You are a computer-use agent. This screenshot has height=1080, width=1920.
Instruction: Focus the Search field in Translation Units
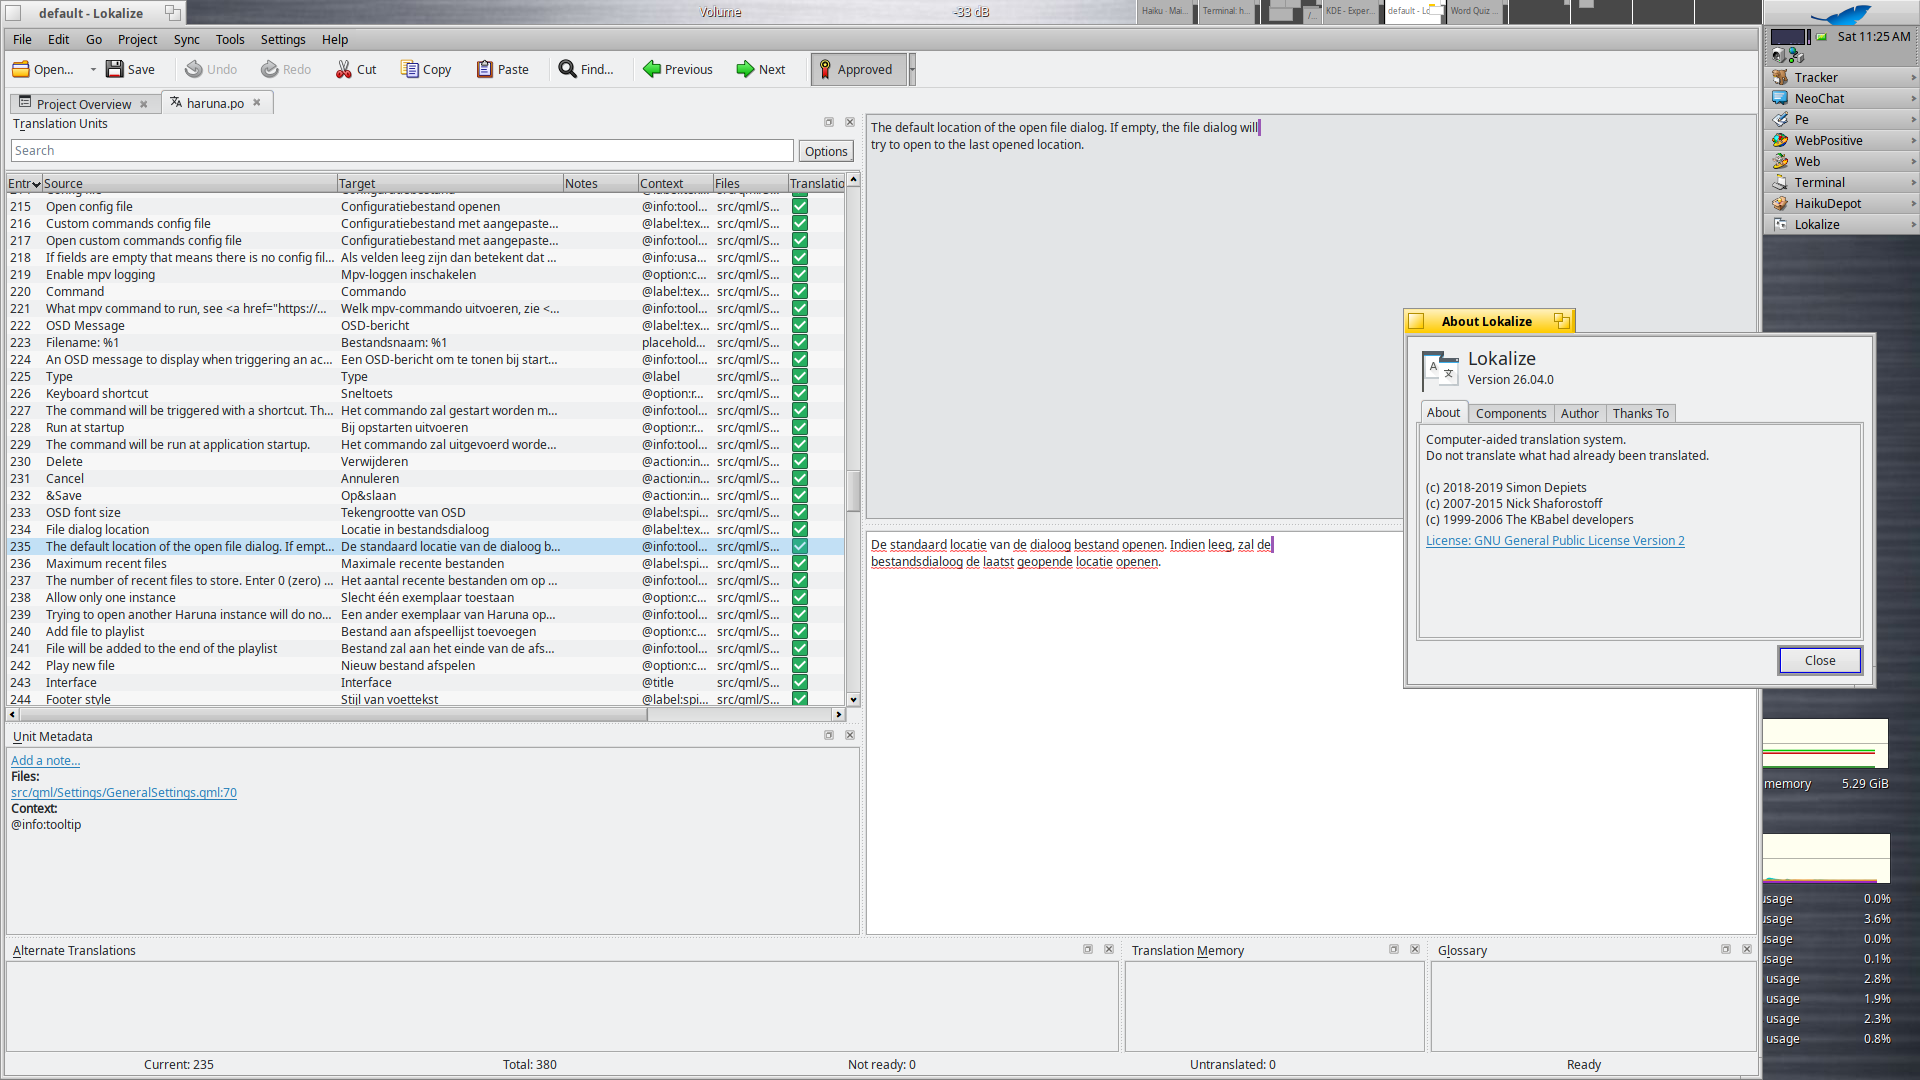[402, 151]
